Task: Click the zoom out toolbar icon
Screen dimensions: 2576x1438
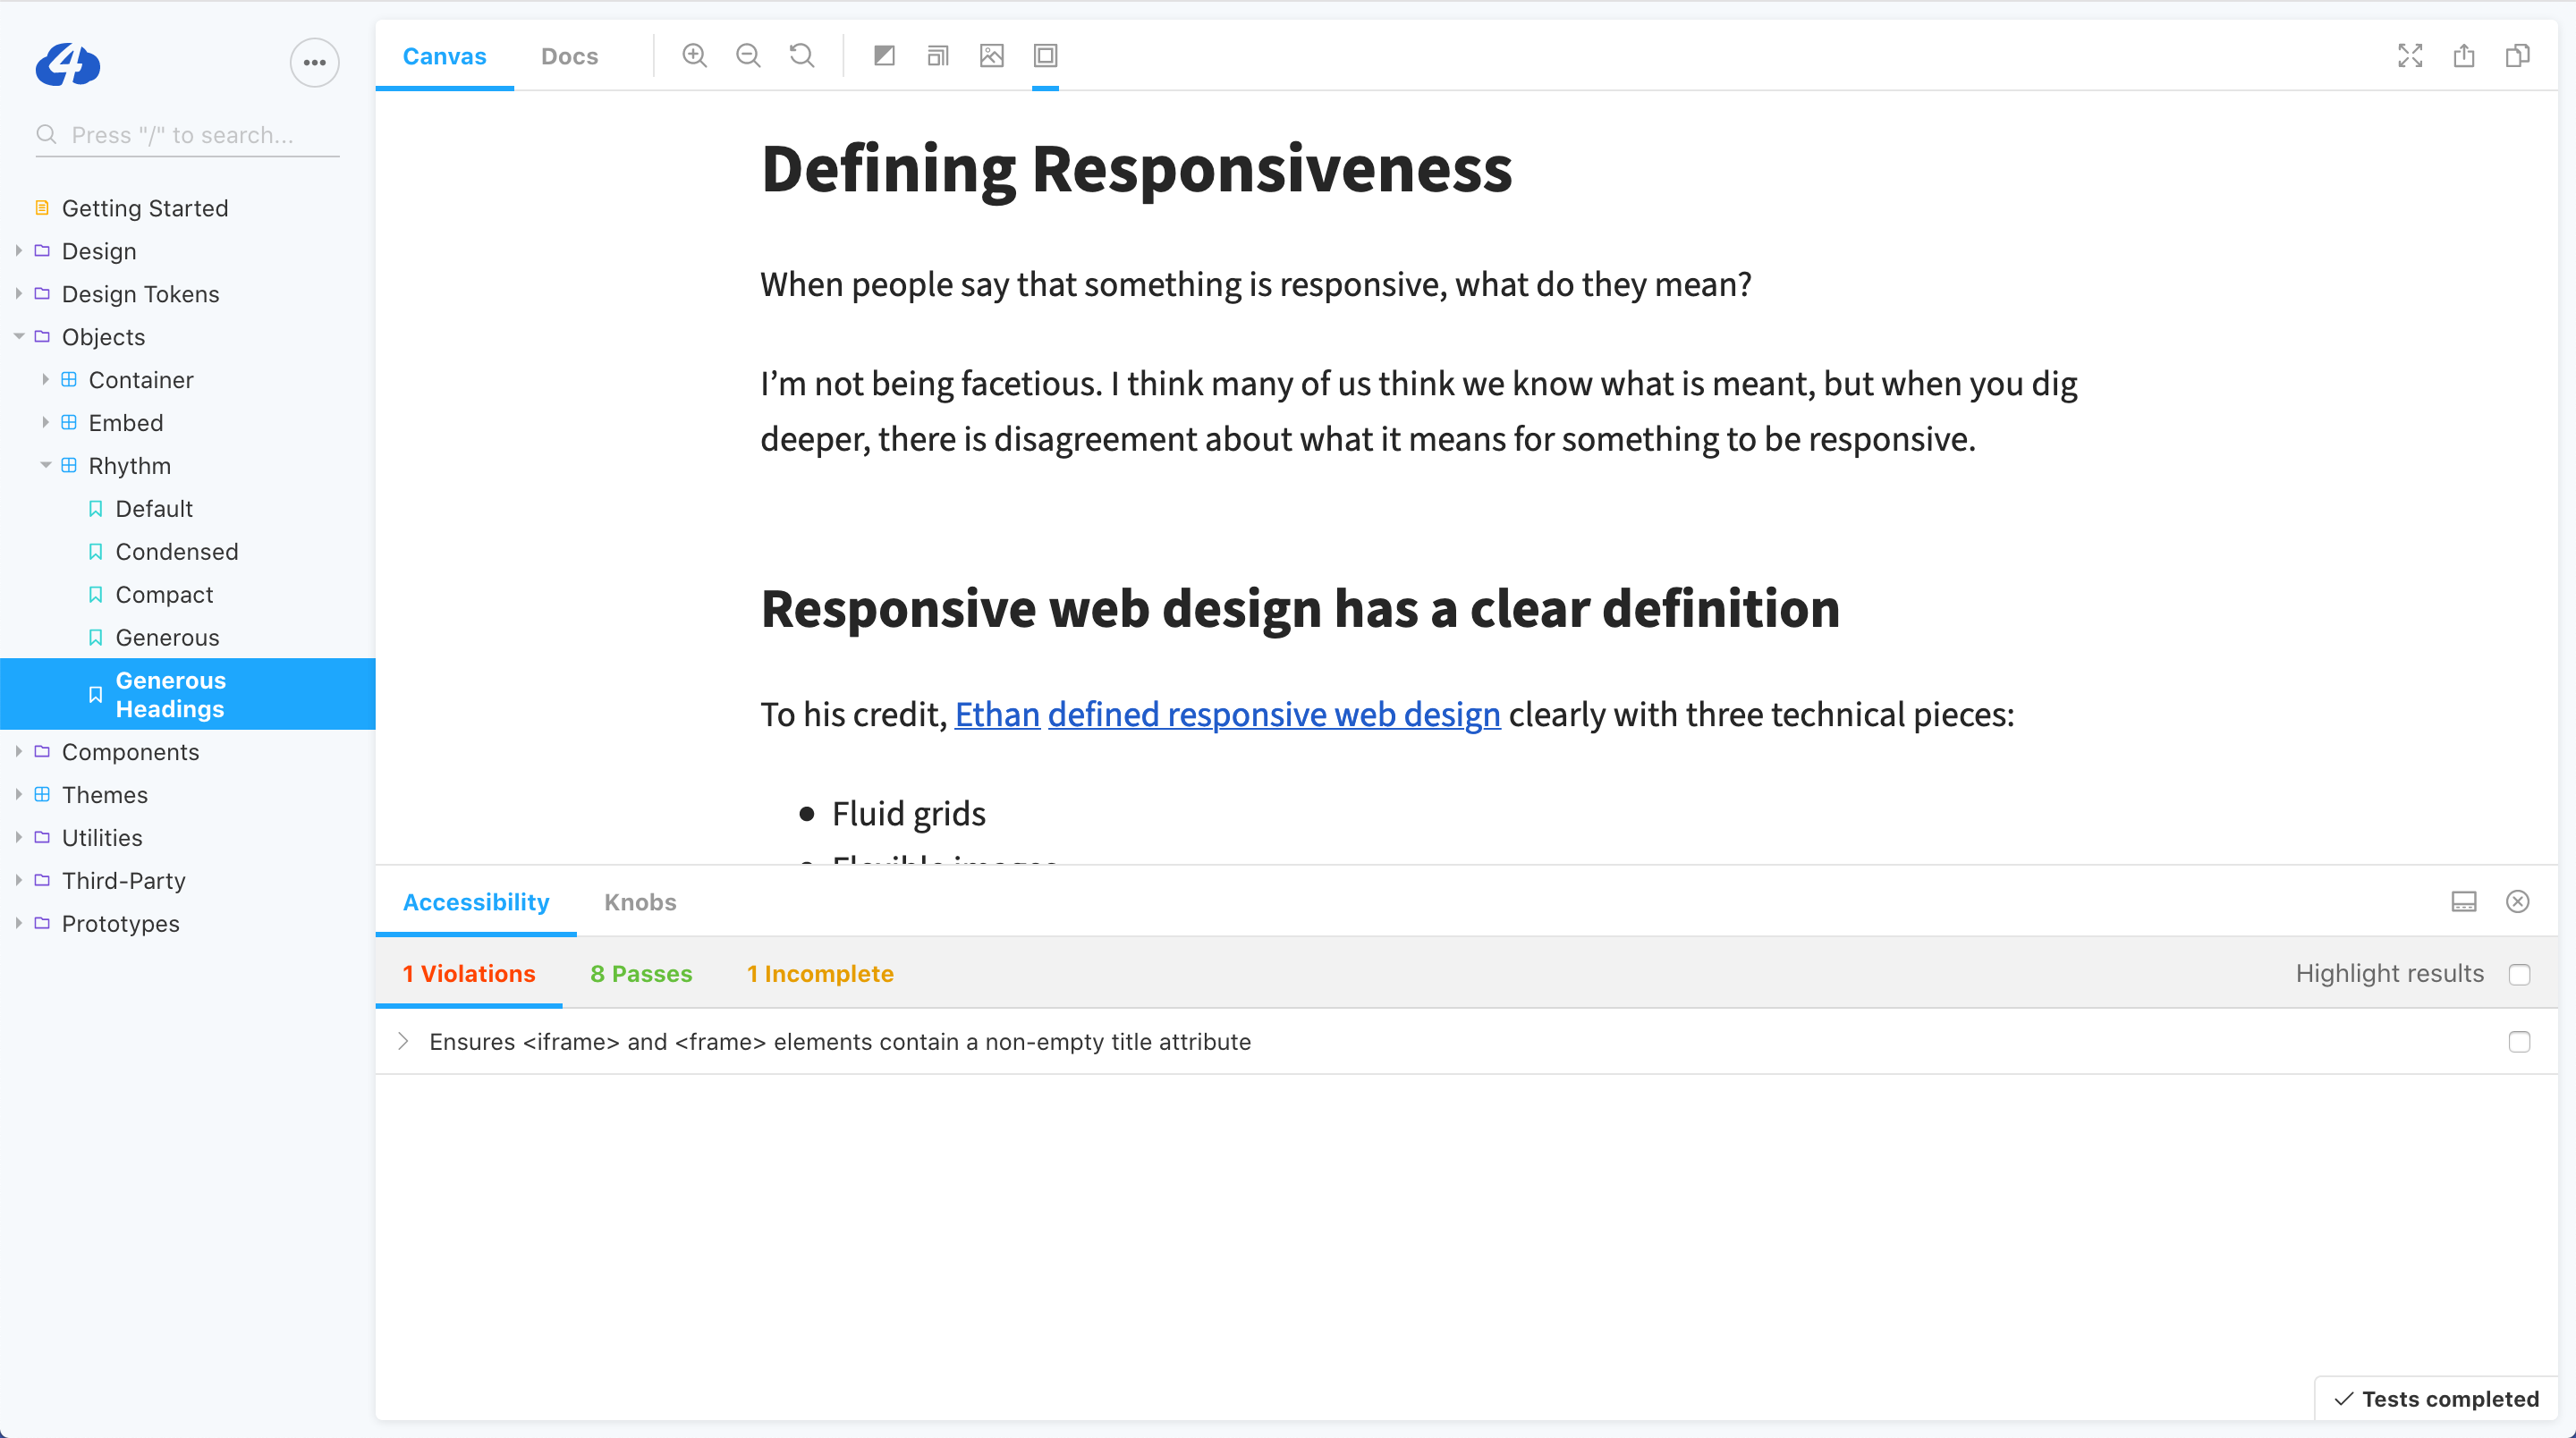Action: coord(748,56)
